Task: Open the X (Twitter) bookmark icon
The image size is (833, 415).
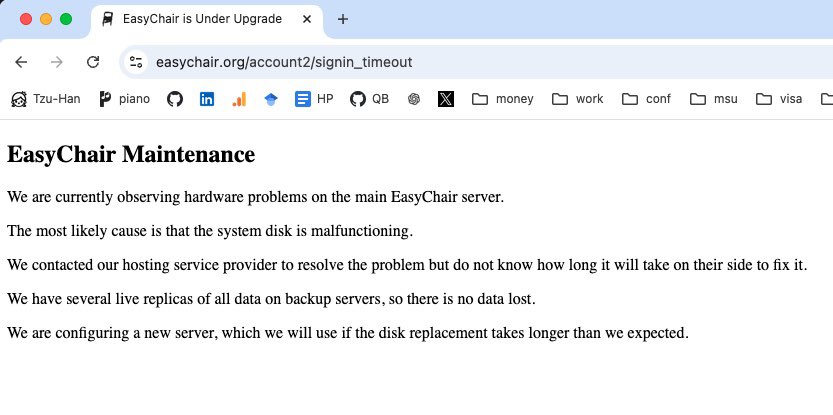Action: [x=446, y=99]
